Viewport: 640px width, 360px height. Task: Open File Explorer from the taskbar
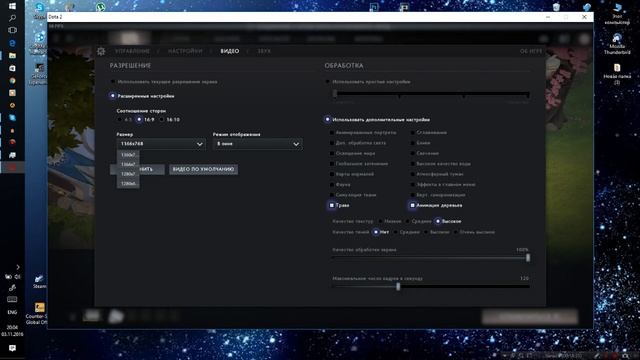click(x=12, y=55)
